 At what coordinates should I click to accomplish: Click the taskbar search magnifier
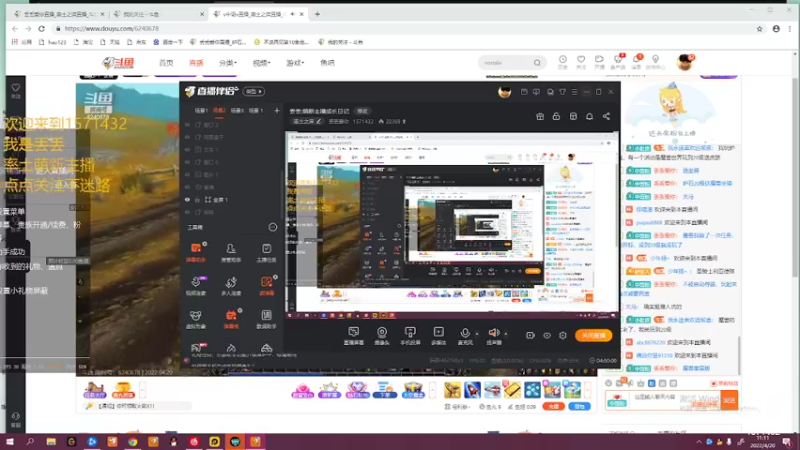(x=30, y=442)
